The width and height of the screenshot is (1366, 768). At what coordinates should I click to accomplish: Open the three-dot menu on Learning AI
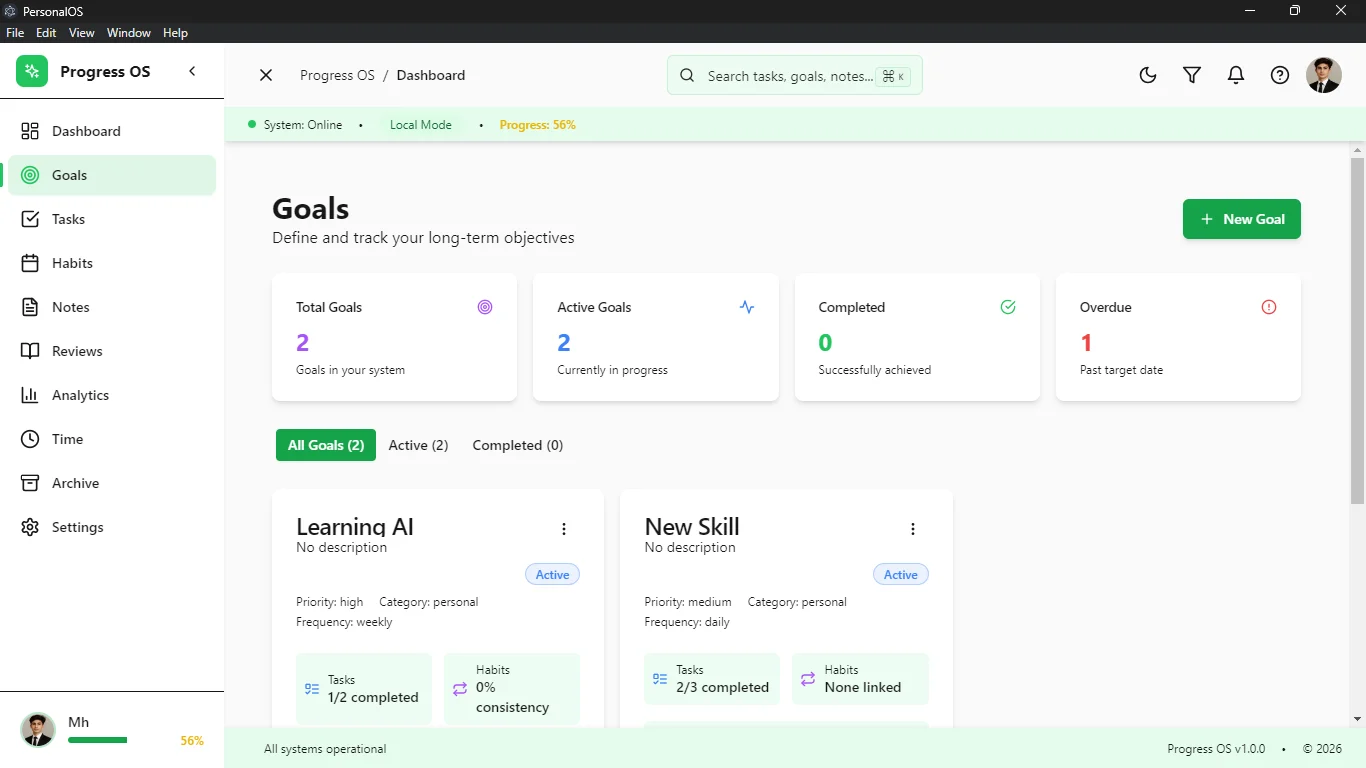coord(564,529)
